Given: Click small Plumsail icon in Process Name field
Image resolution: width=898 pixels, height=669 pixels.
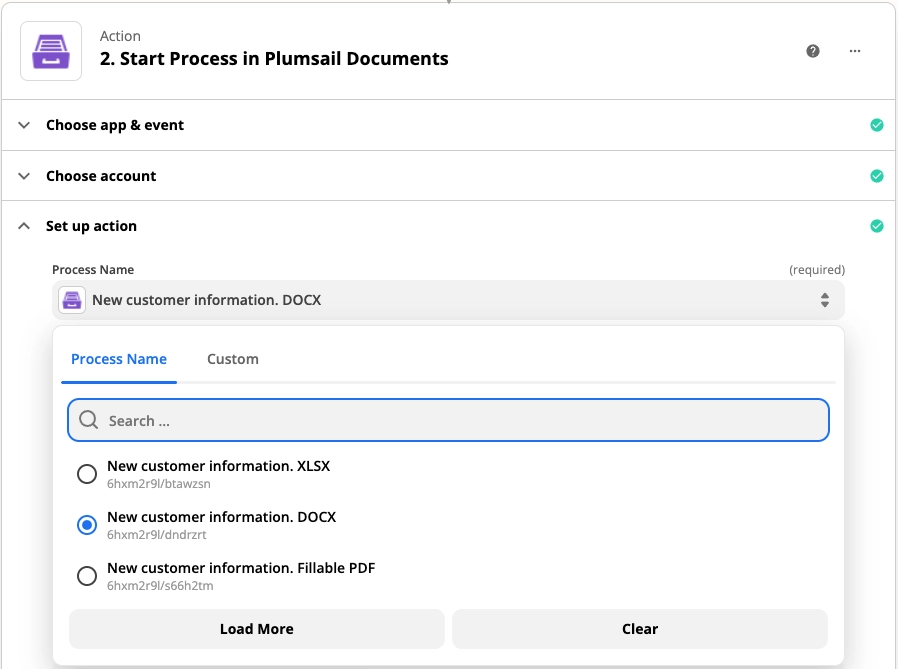Looking at the screenshot, I should click(x=72, y=300).
